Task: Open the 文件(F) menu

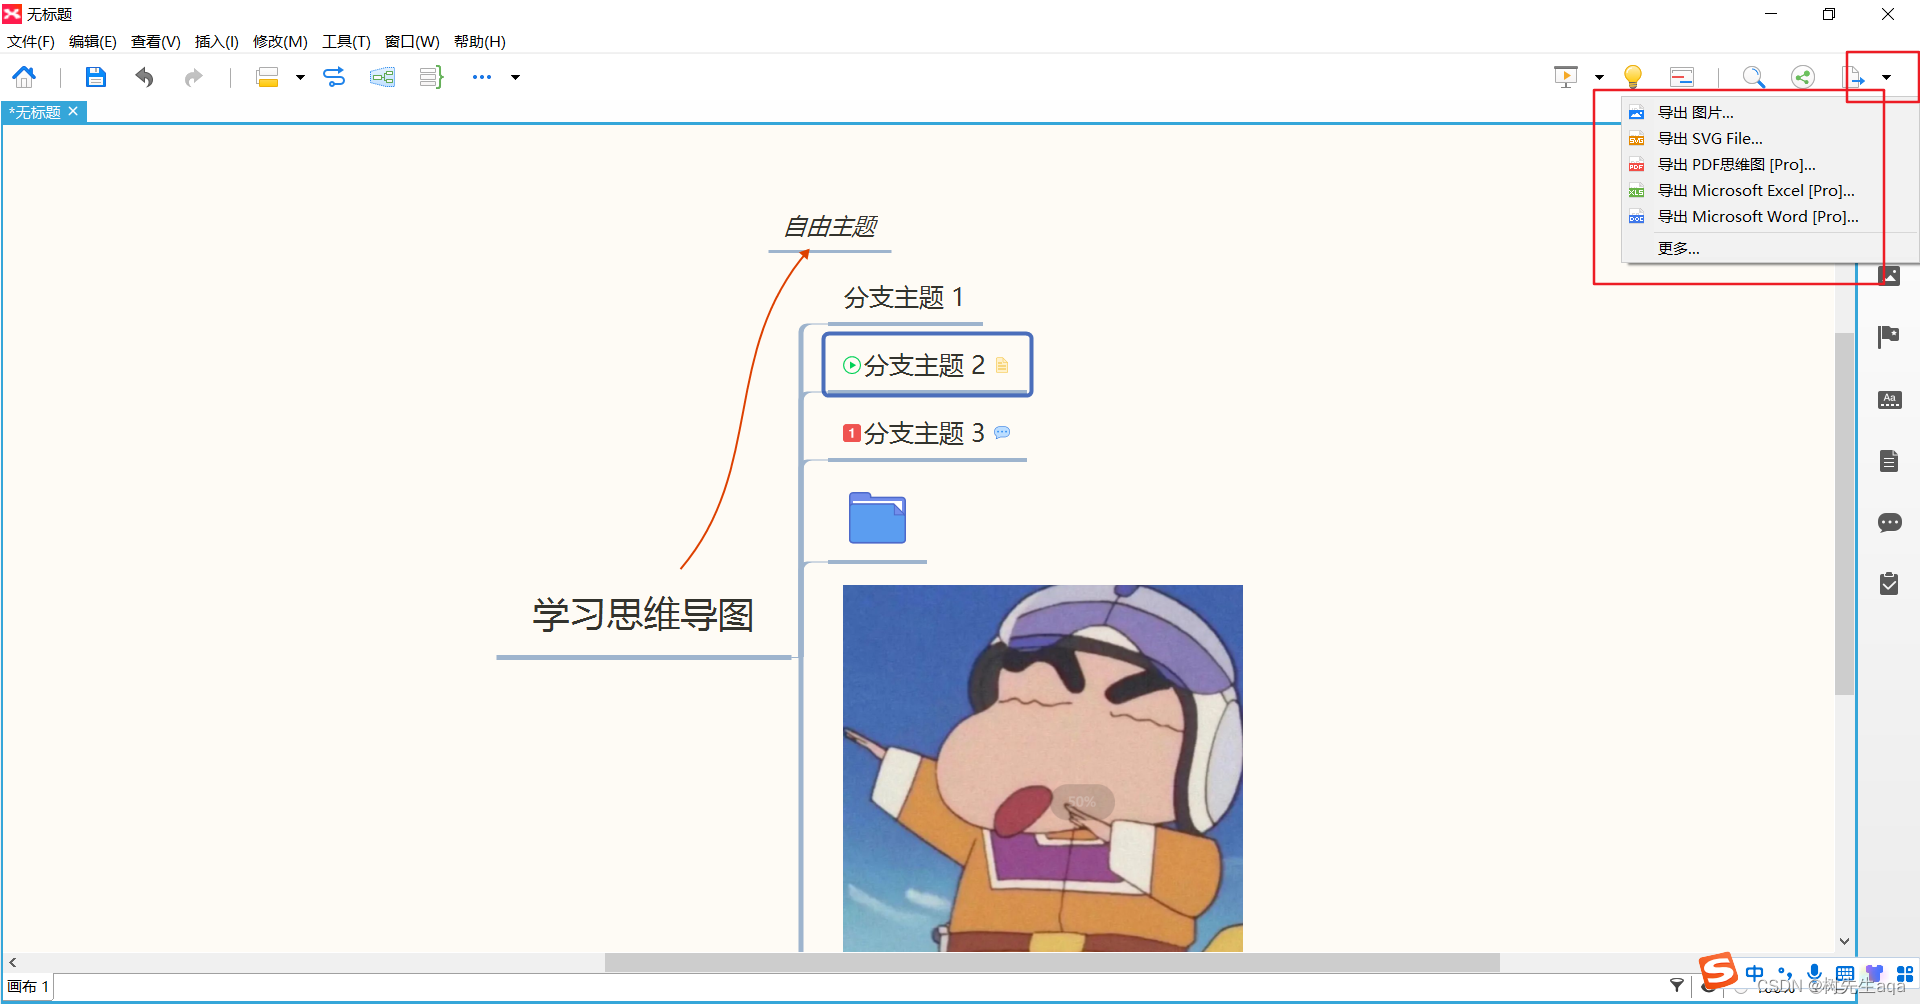Action: [31, 42]
